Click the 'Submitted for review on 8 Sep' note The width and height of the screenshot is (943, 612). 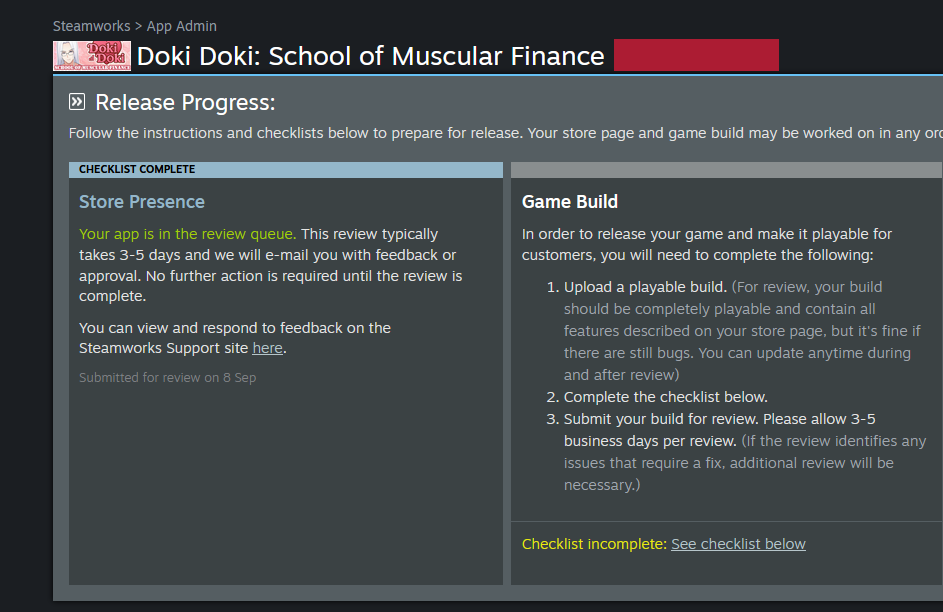pos(167,378)
